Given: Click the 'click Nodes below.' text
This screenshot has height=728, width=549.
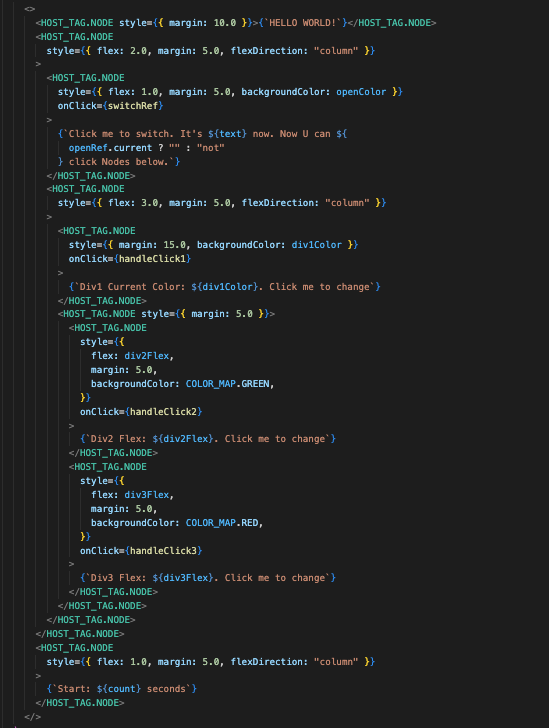Looking at the screenshot, I should [121, 162].
